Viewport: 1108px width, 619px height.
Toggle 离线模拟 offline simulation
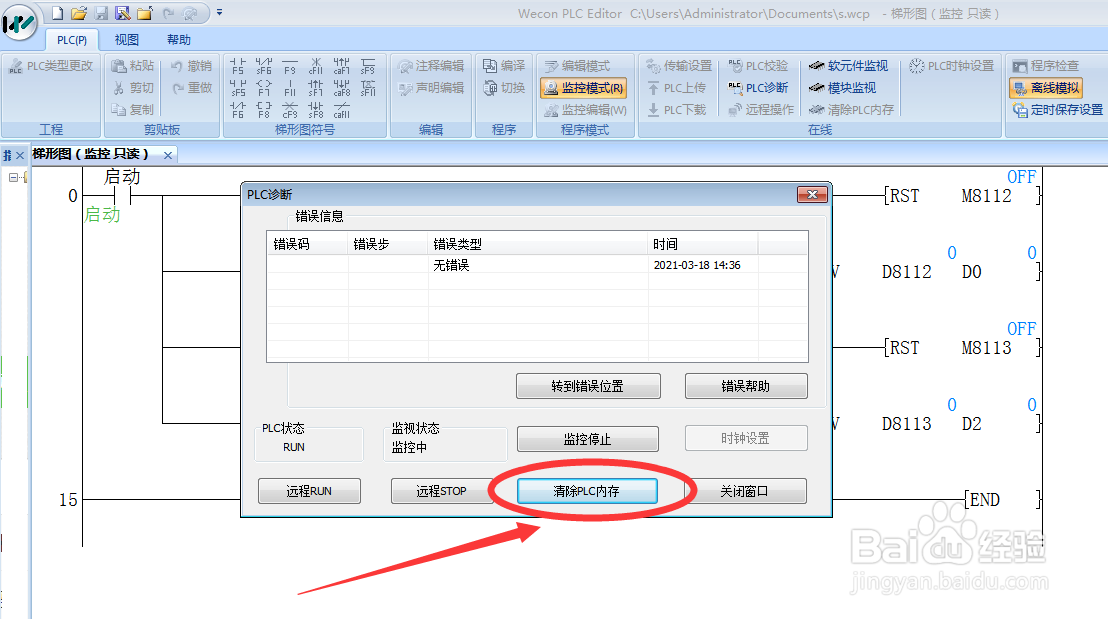tap(1046, 88)
